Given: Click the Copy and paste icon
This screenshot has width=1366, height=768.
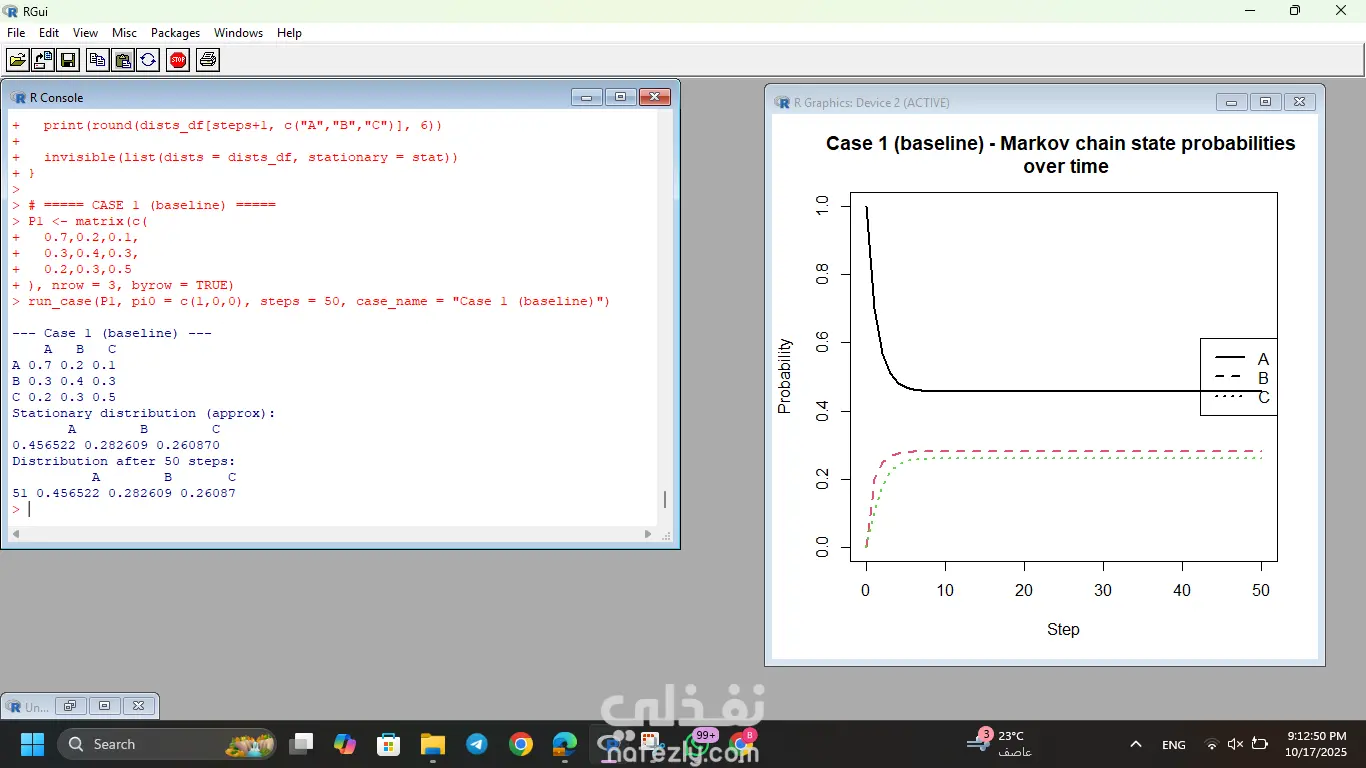Looking at the screenshot, I should 148,60.
